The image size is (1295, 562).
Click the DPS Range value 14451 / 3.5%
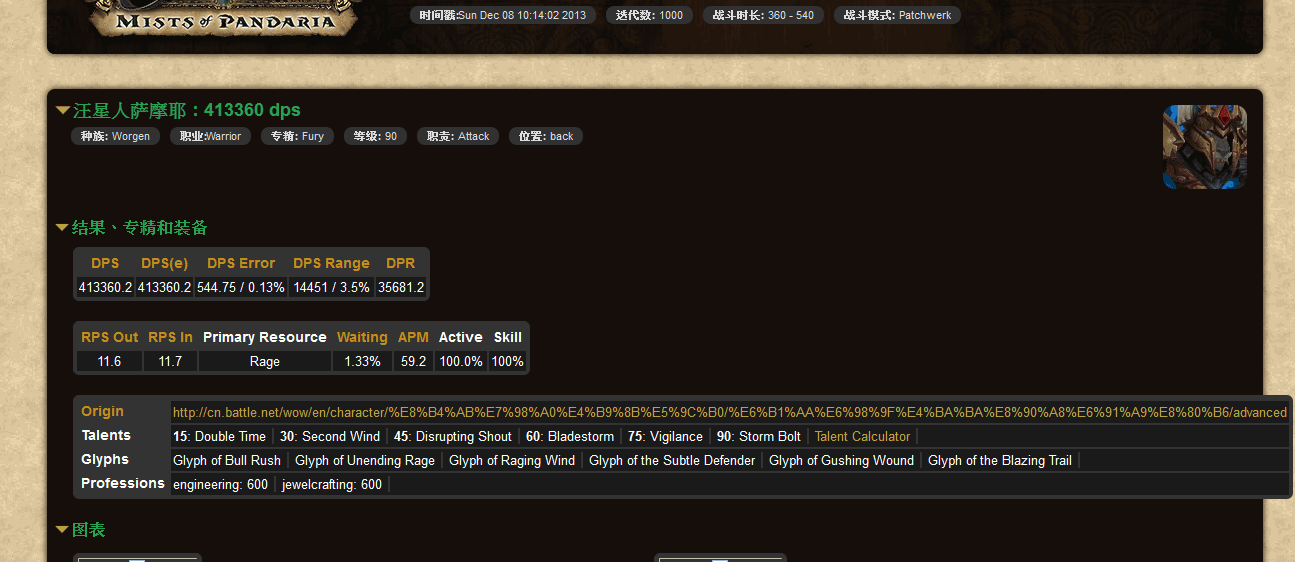[331, 287]
